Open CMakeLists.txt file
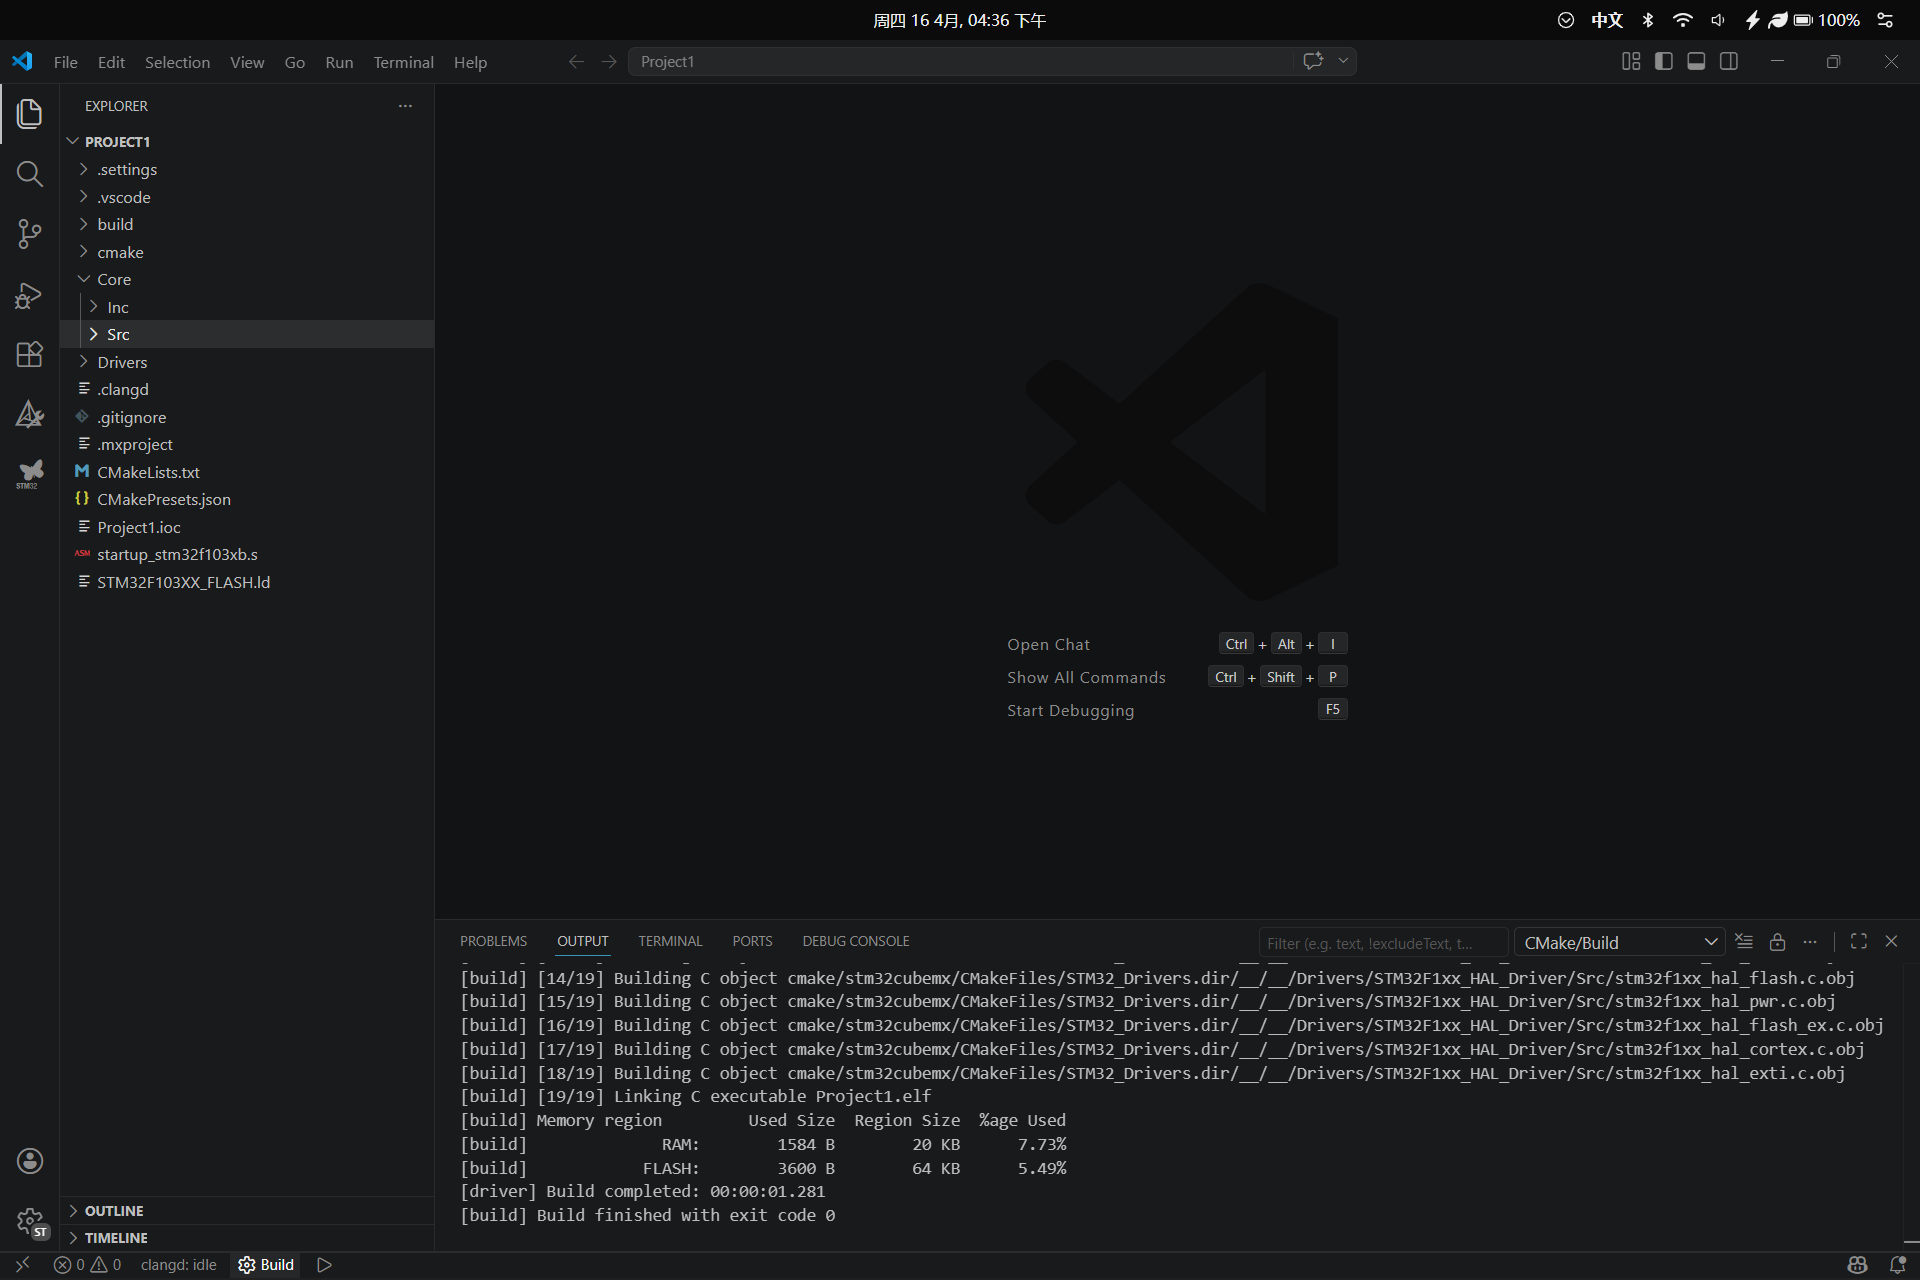The image size is (1920, 1280). pos(246,472)
